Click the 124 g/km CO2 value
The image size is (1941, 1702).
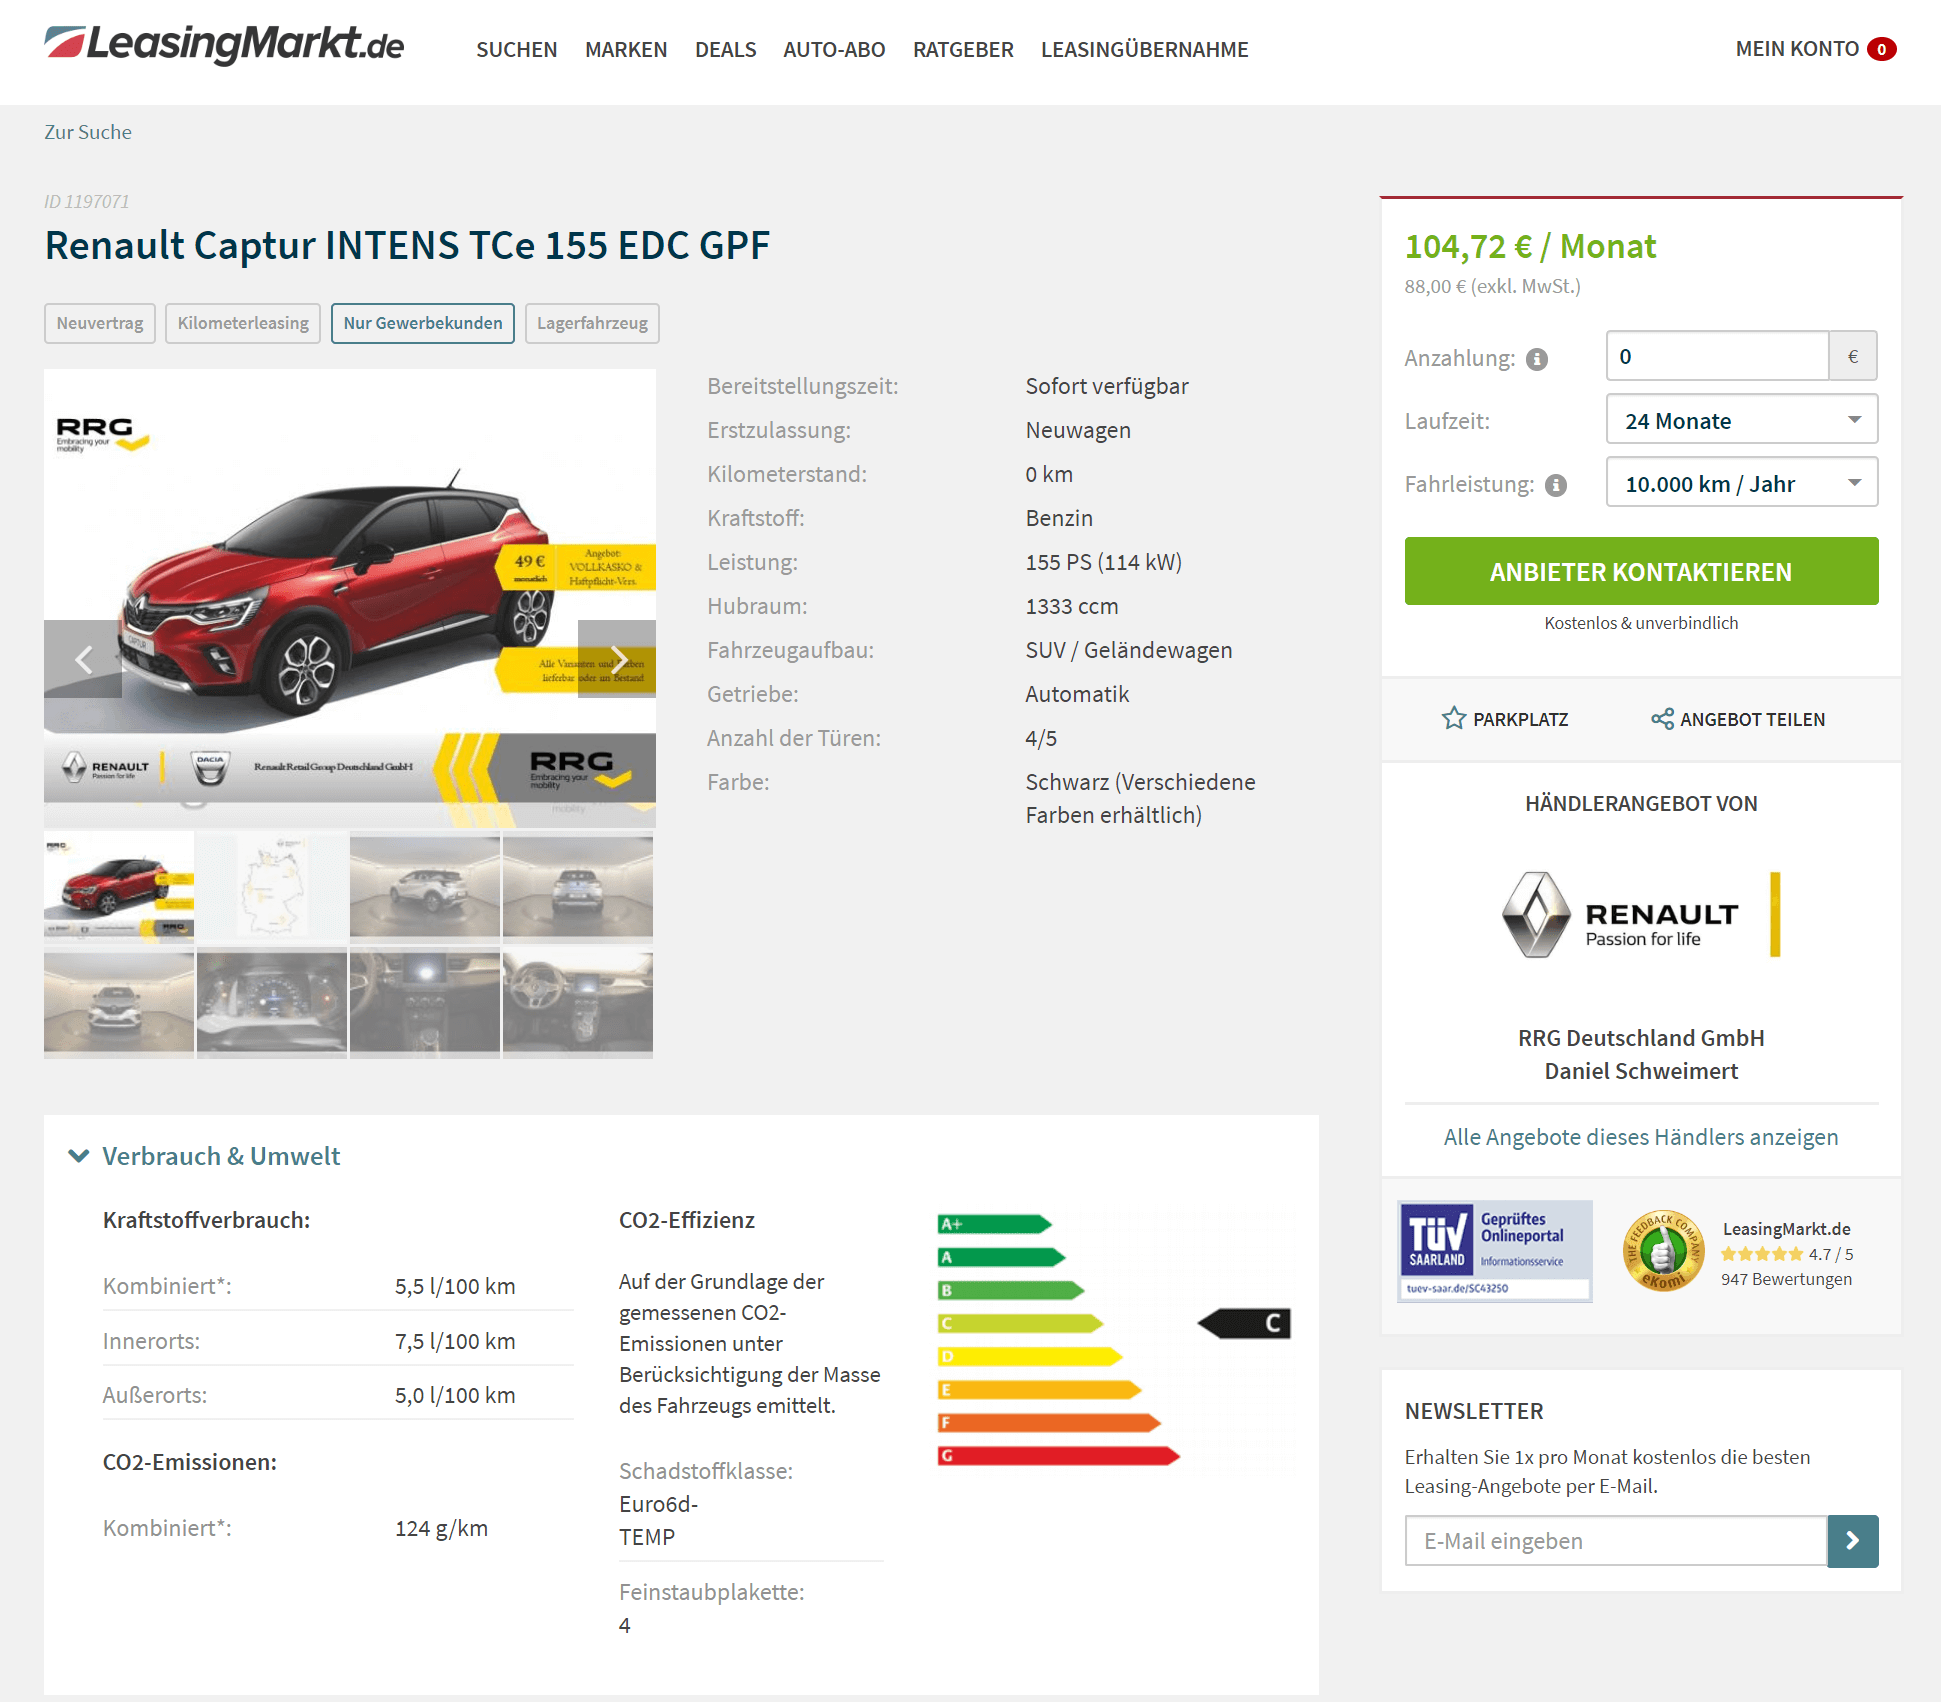pyautogui.click(x=441, y=1528)
